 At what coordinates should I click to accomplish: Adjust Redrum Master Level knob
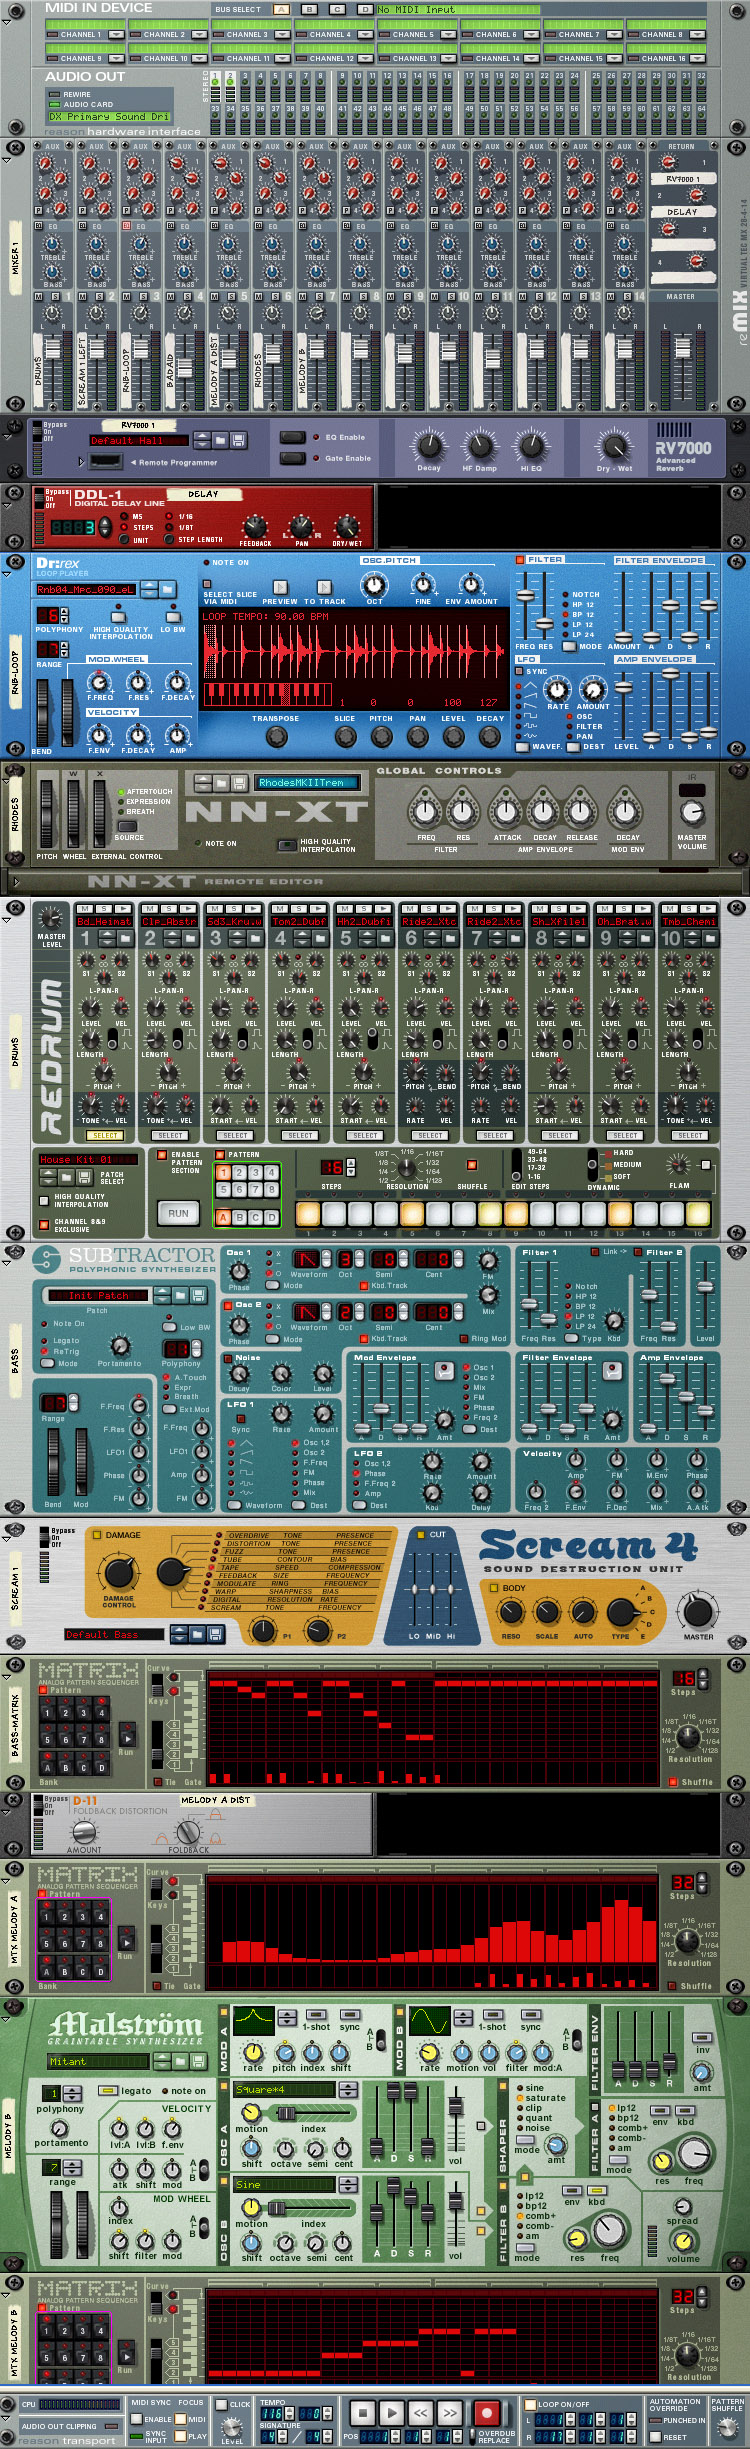pyautogui.click(x=51, y=917)
